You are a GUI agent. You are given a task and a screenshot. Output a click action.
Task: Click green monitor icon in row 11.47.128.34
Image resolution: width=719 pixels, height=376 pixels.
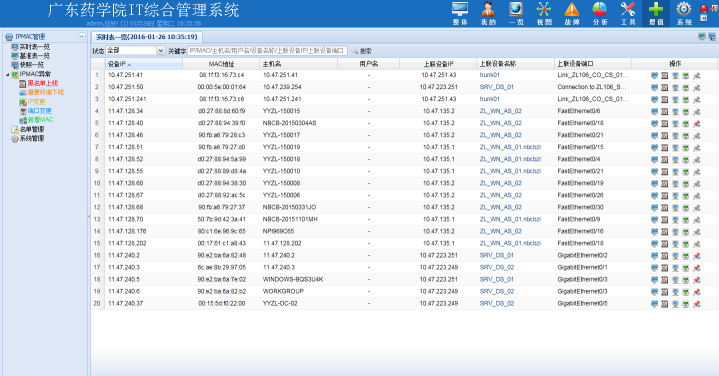click(686, 111)
